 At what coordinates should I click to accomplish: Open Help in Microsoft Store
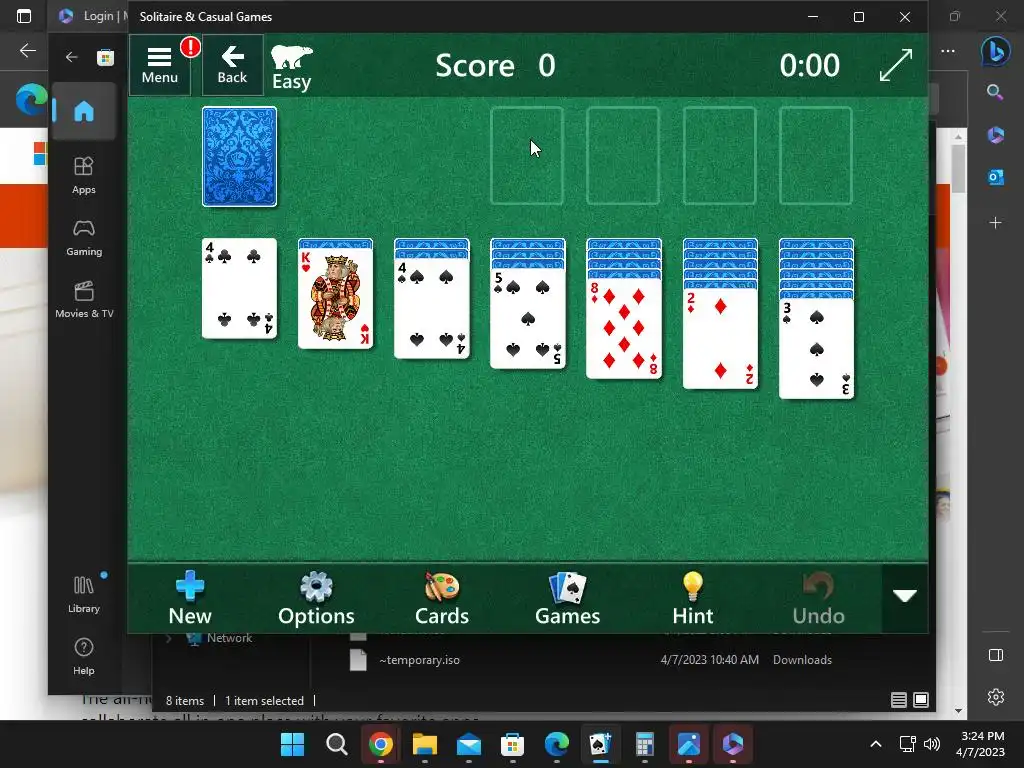[84, 656]
